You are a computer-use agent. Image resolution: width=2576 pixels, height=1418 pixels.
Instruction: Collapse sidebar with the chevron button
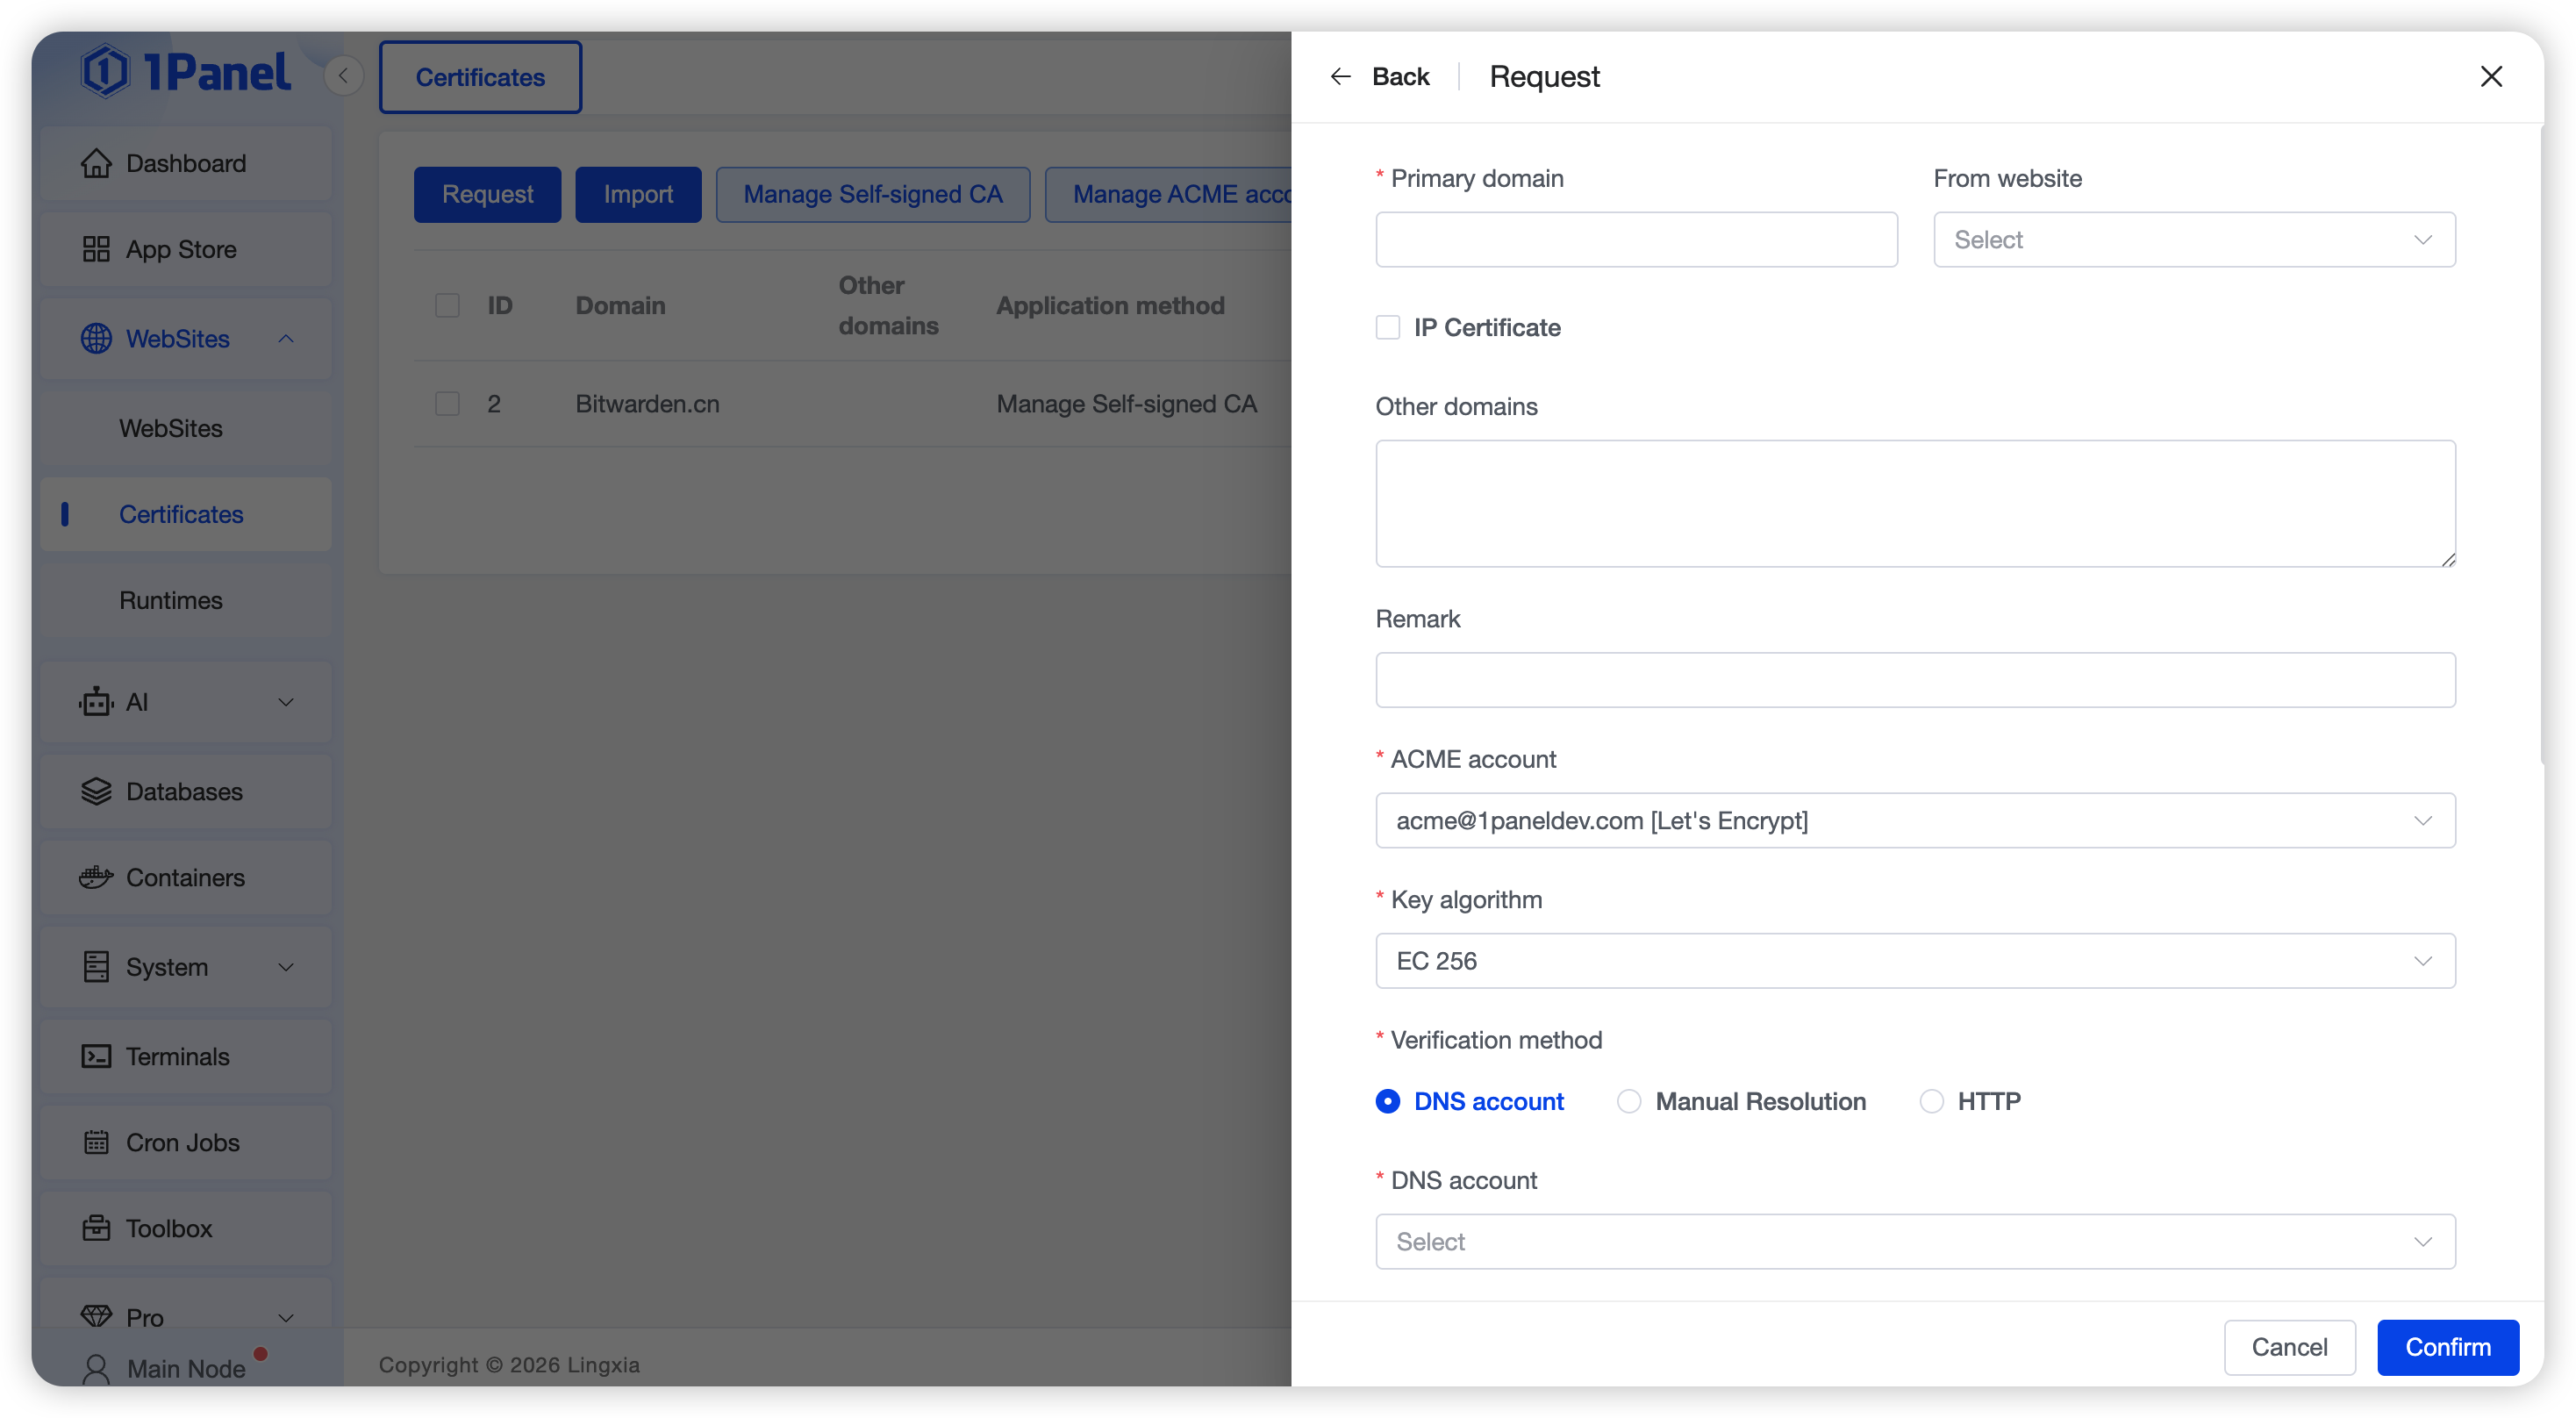343,76
